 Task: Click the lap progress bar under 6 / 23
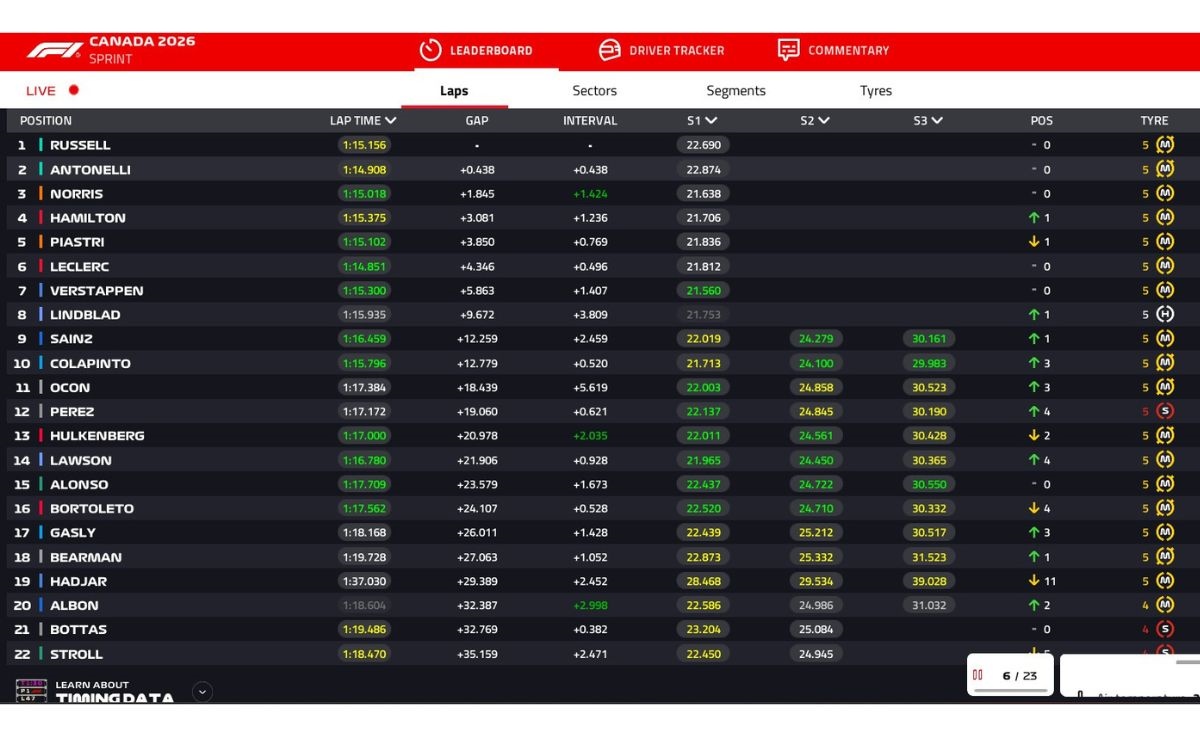1010,689
